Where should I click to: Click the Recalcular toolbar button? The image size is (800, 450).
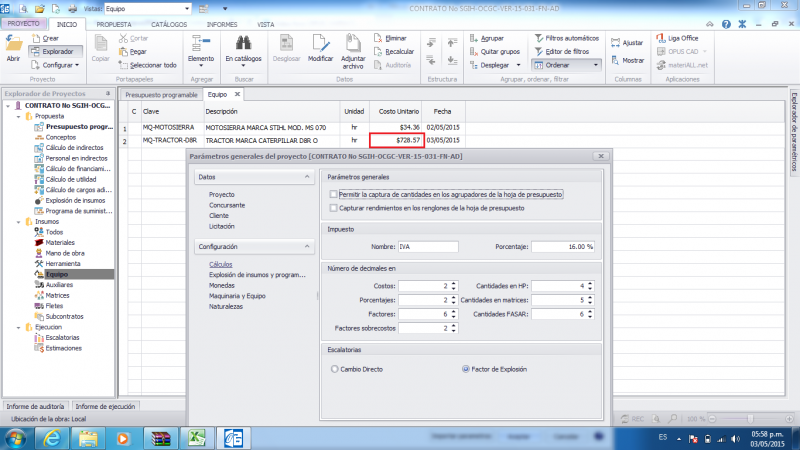coord(394,51)
